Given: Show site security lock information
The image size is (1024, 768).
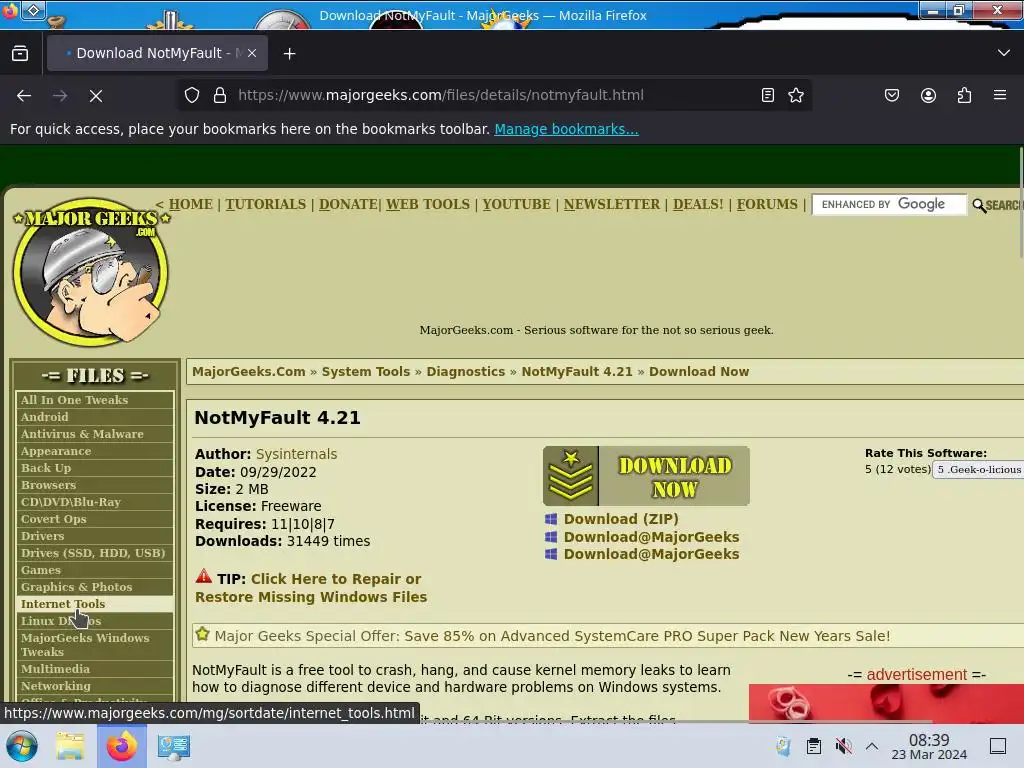Looking at the screenshot, I should tap(220, 95).
